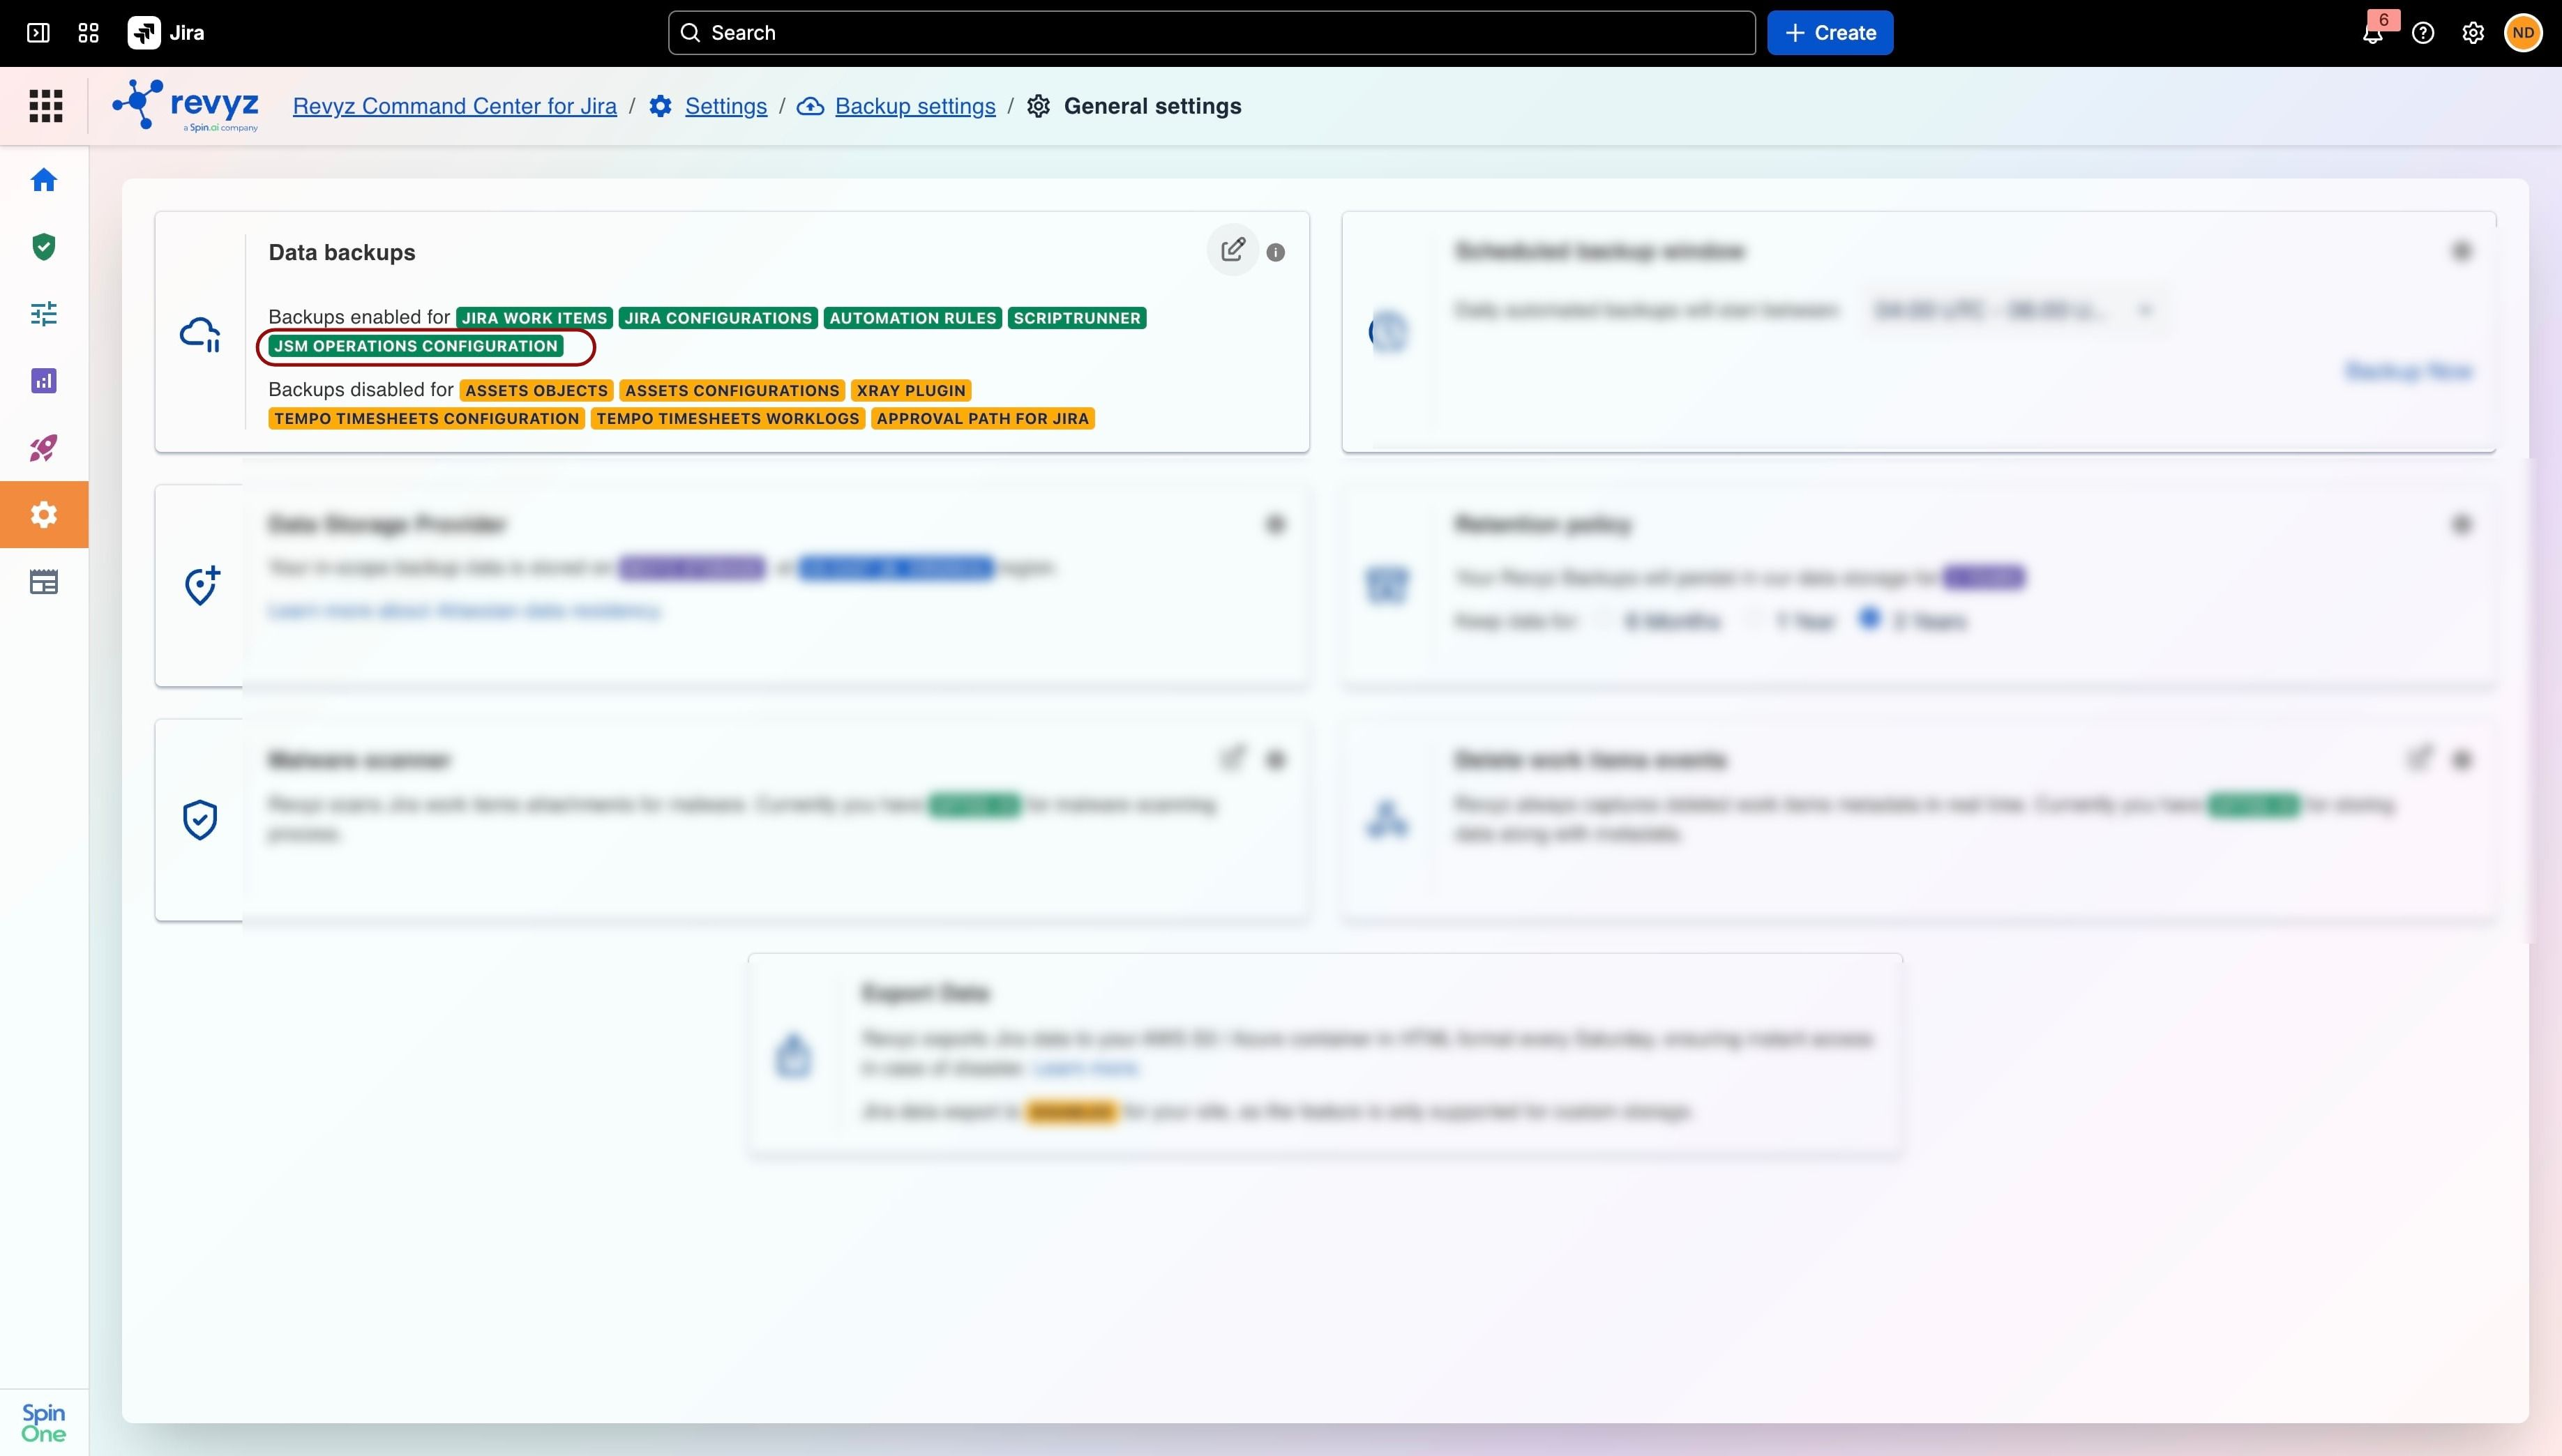Click the blue Create button

(x=1829, y=33)
